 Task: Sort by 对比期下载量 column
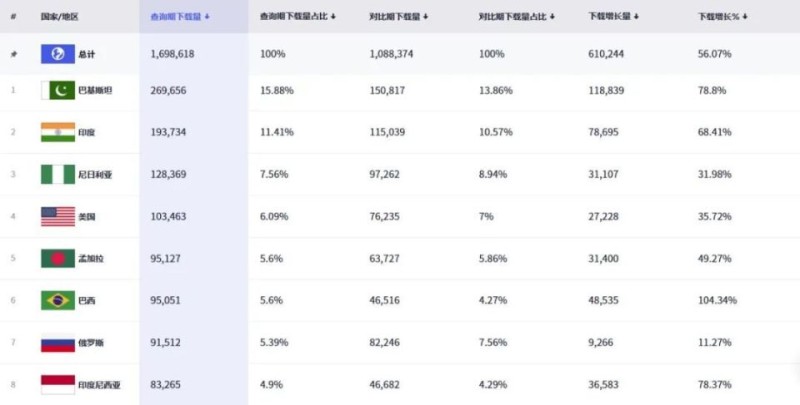click(x=398, y=17)
